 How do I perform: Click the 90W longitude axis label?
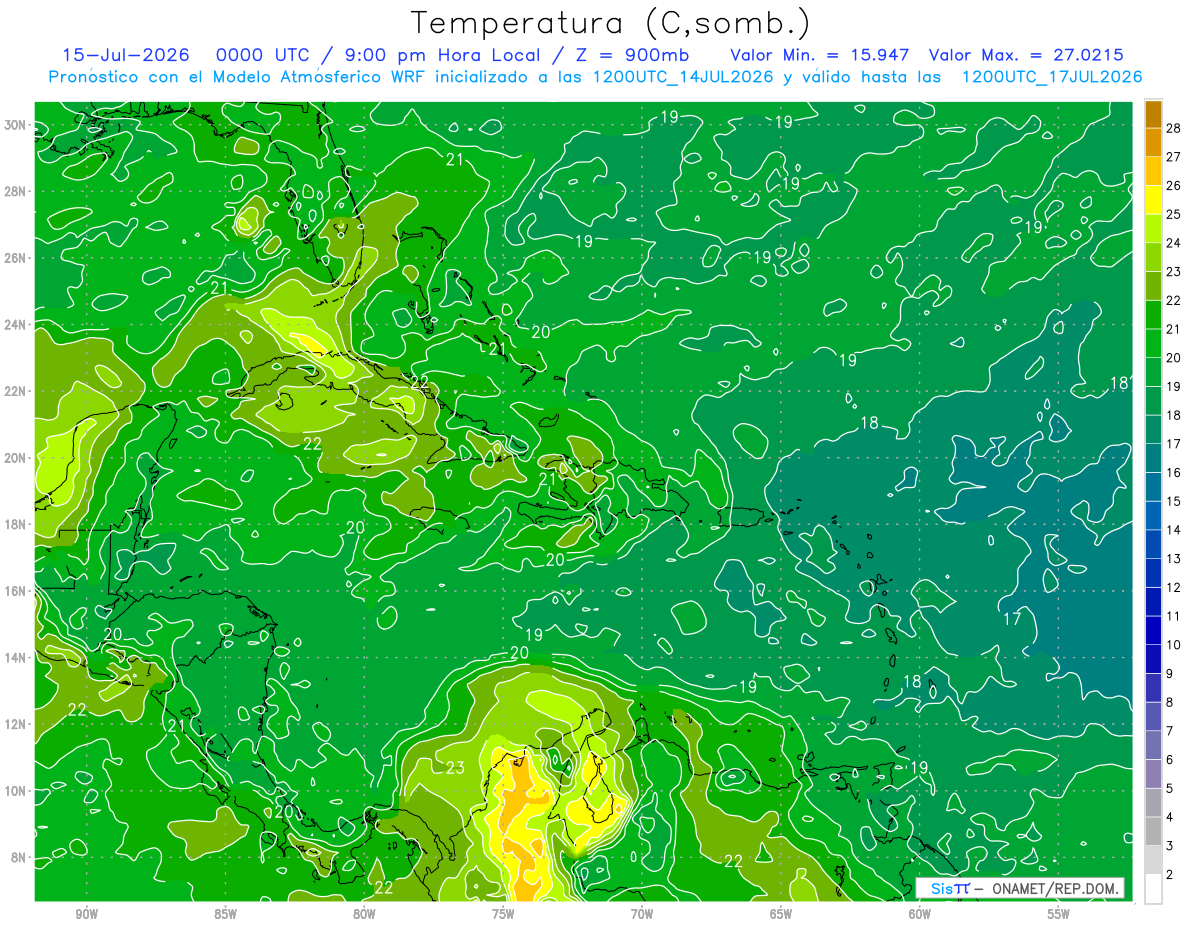pyautogui.click(x=87, y=914)
